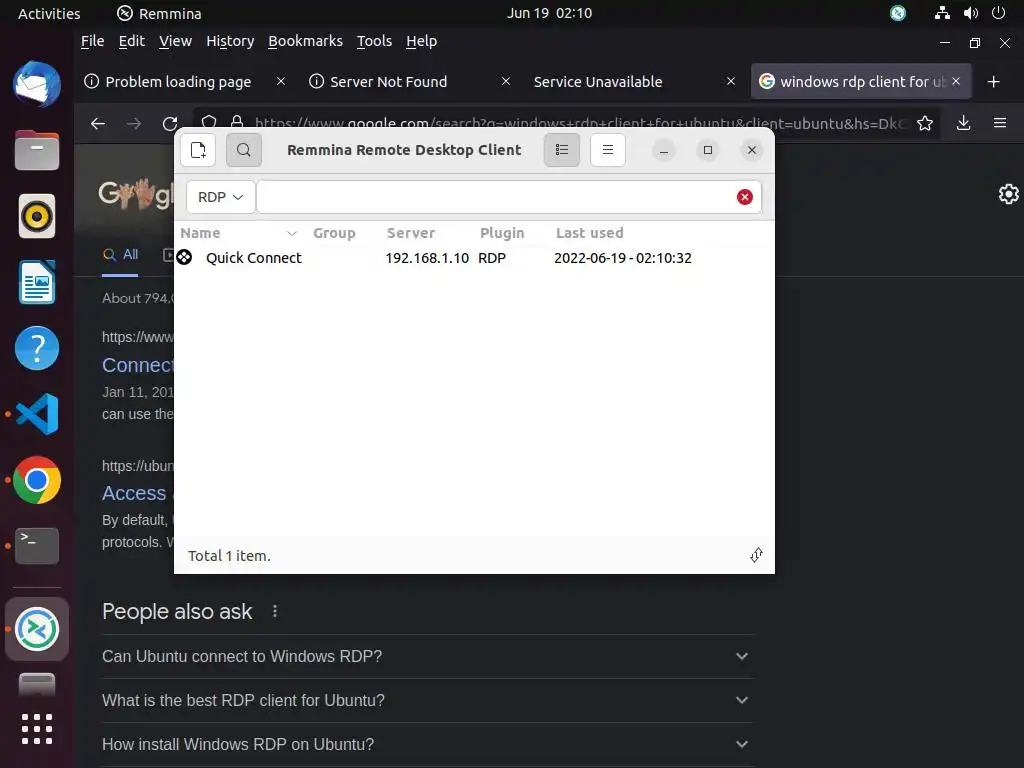The width and height of the screenshot is (1024, 768).
Task: Create new connection profile in Remmina
Action: pos(199,150)
